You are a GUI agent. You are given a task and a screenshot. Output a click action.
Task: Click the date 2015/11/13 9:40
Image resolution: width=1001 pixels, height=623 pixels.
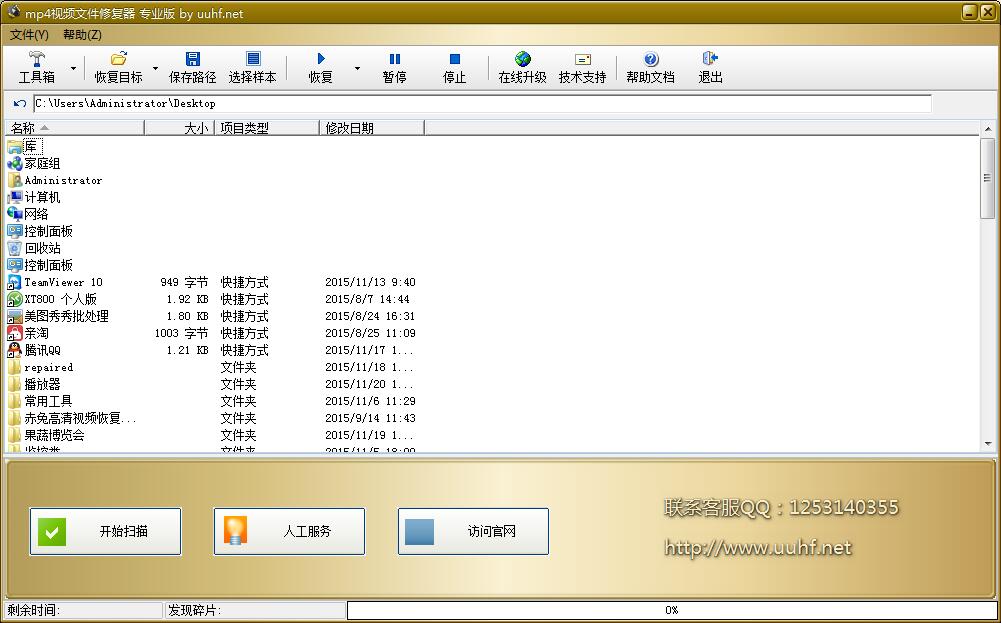pos(370,282)
